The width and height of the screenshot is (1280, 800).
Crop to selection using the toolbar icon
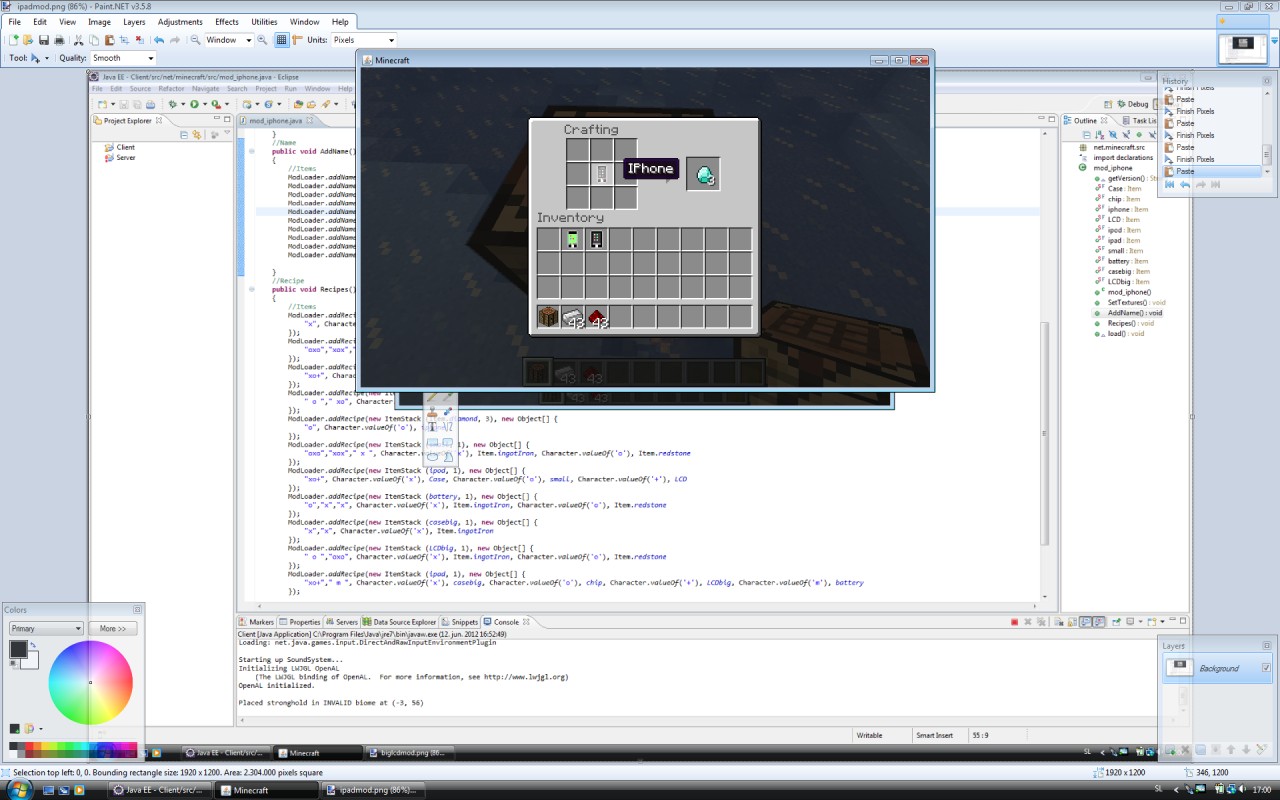point(125,40)
